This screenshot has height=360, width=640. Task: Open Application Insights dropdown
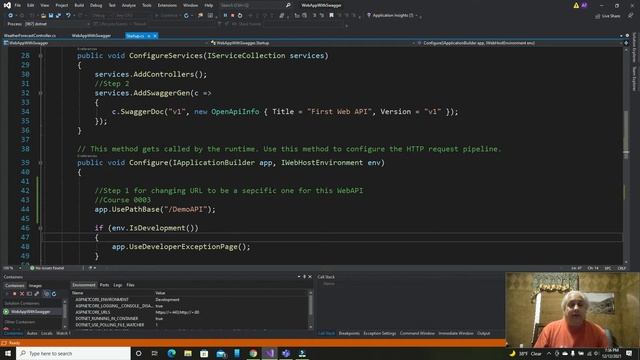[x=393, y=16]
